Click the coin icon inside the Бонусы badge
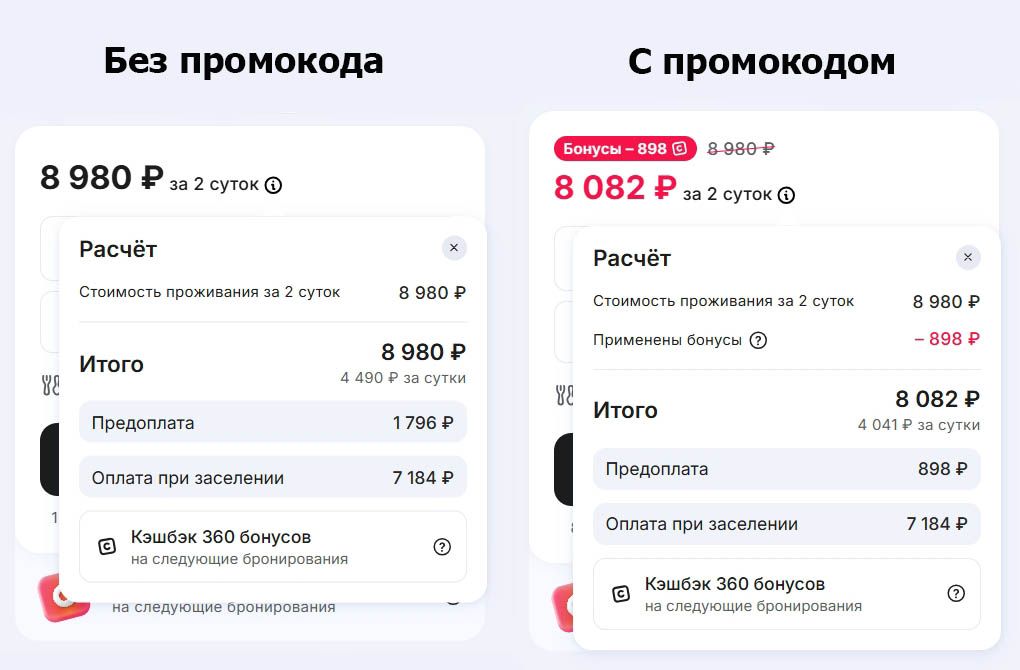 (681, 149)
